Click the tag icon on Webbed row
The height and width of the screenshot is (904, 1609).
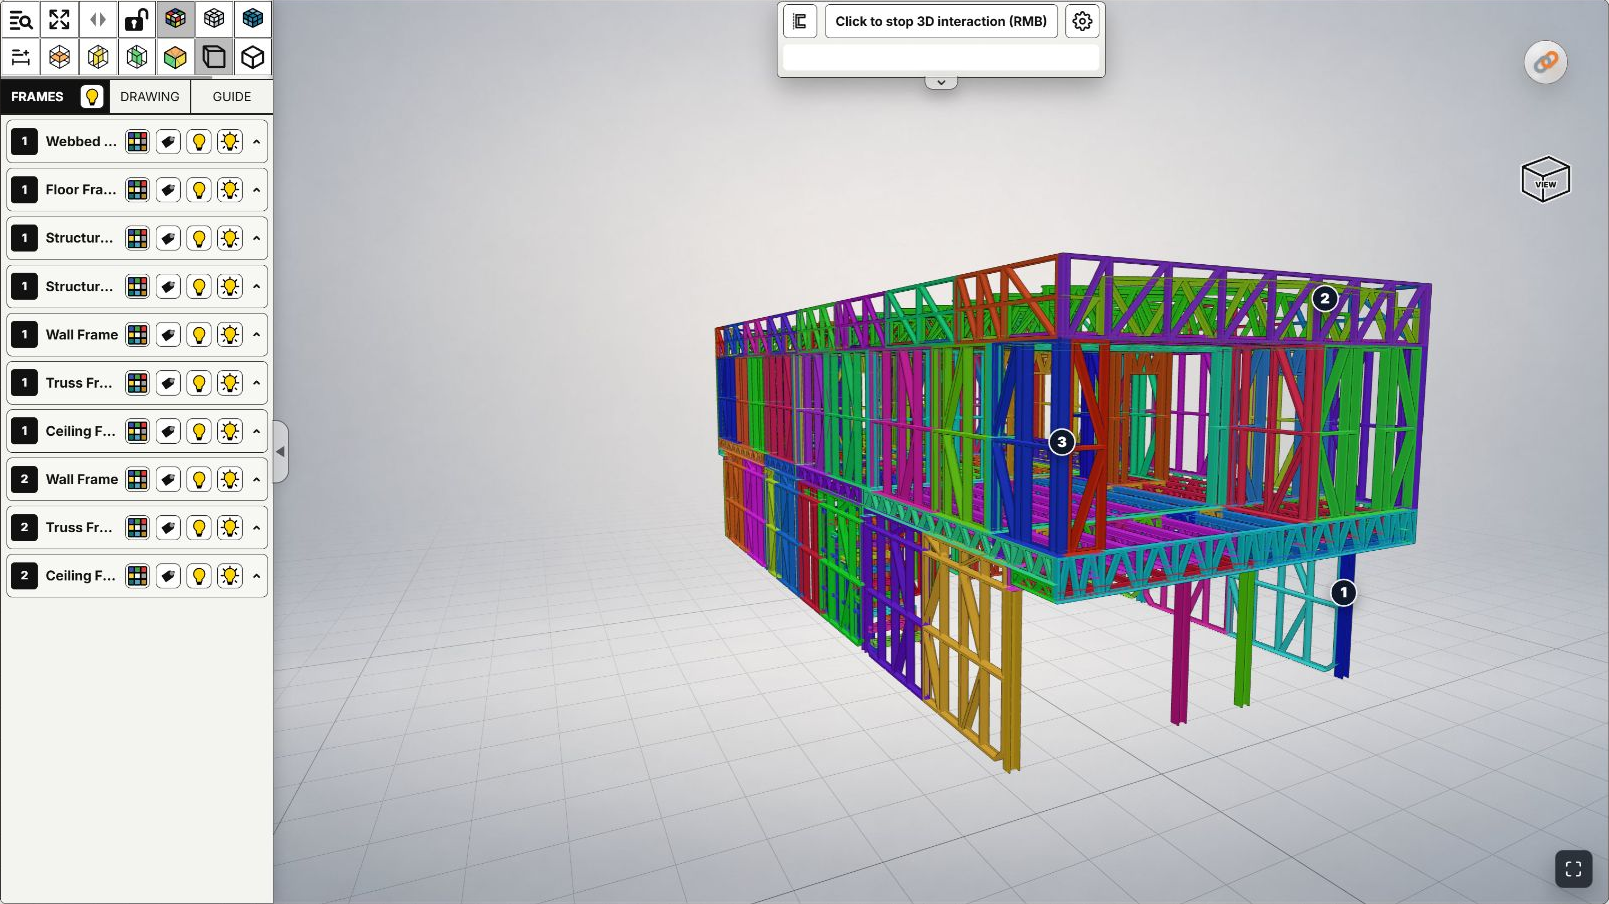coord(169,142)
